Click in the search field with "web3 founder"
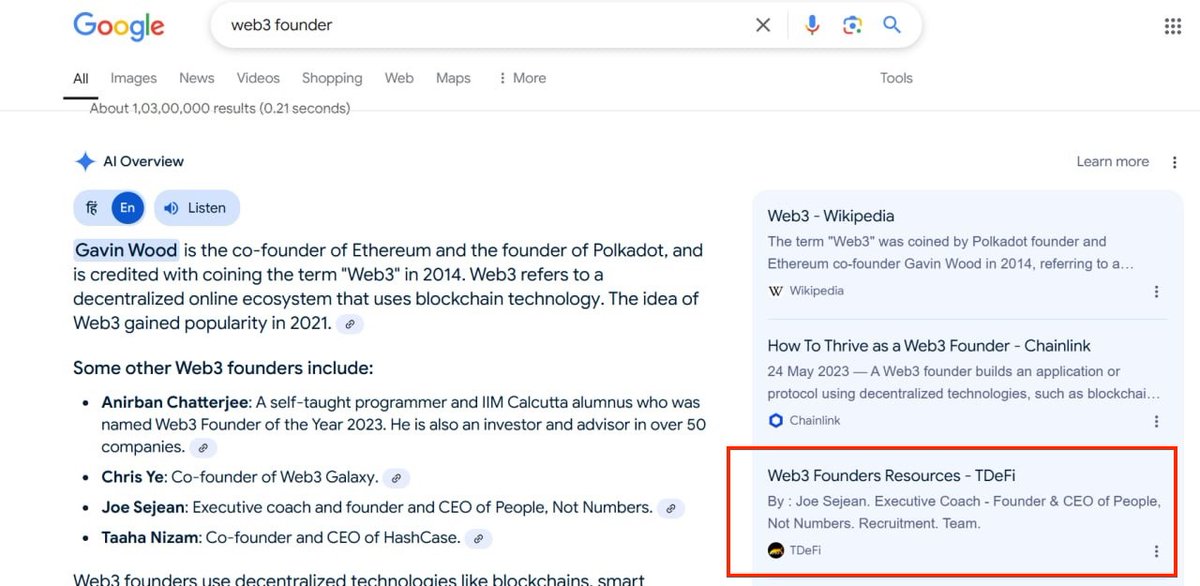Screen dimensions: 1200x586 pyautogui.click(x=485, y=25)
